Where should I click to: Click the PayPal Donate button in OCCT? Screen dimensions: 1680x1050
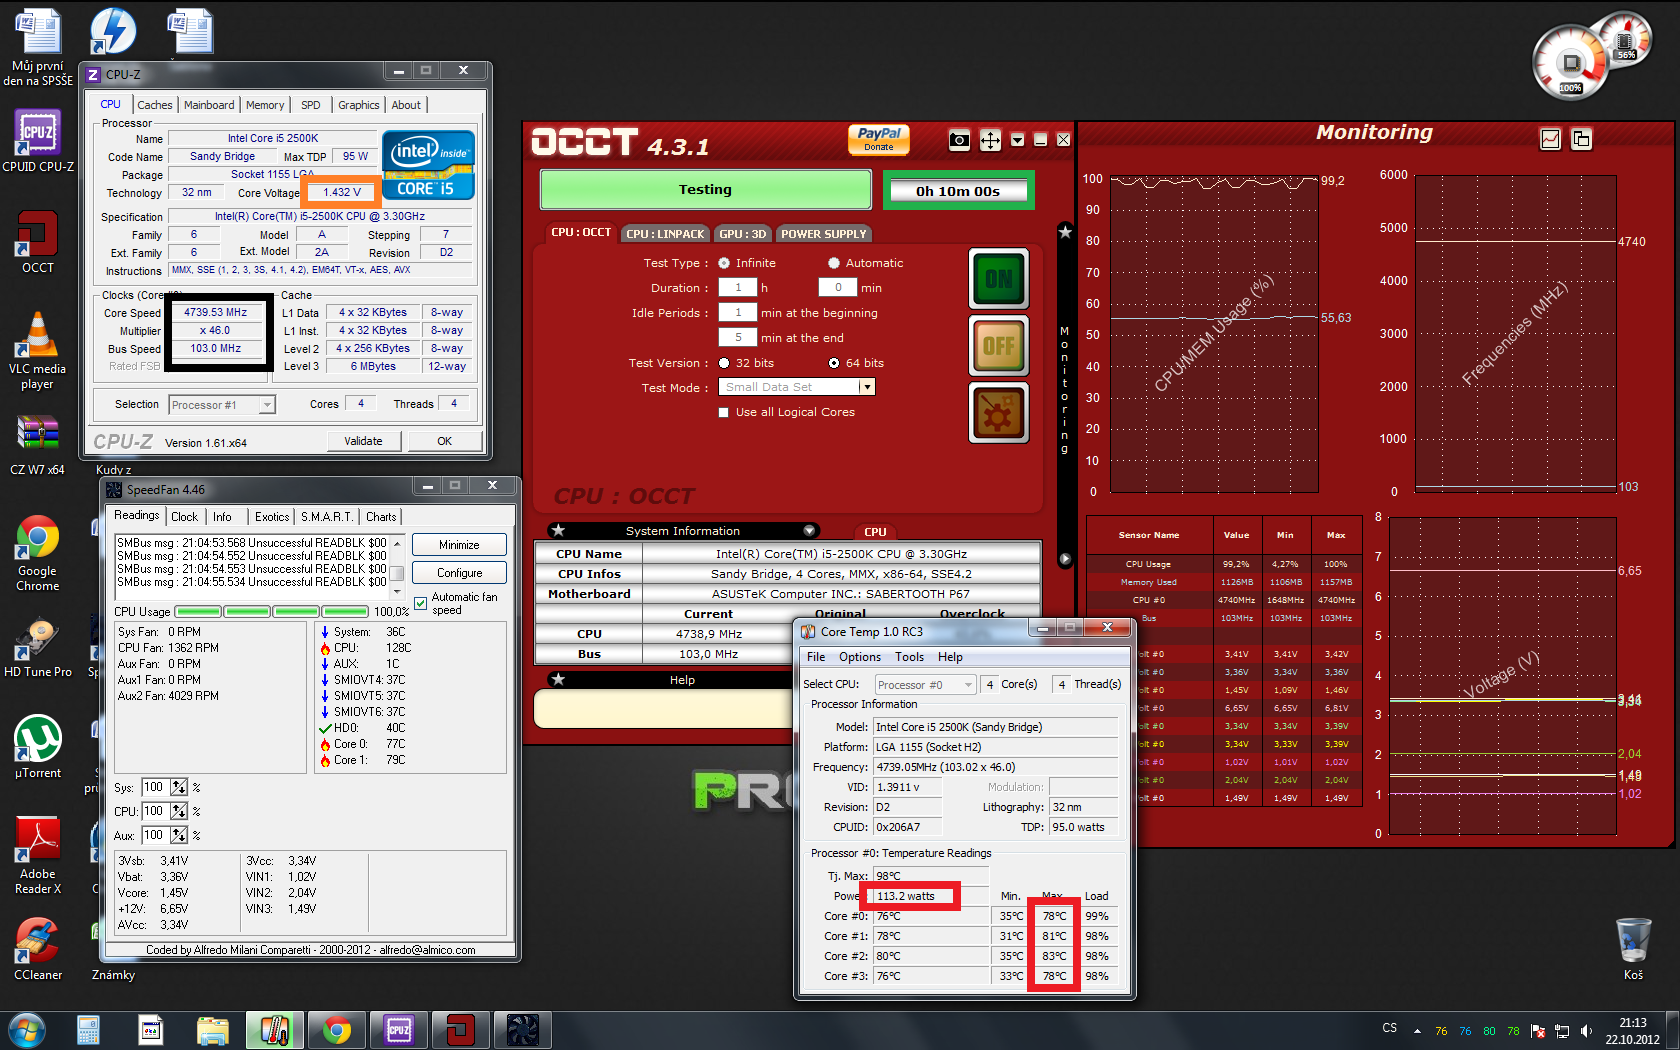click(879, 139)
